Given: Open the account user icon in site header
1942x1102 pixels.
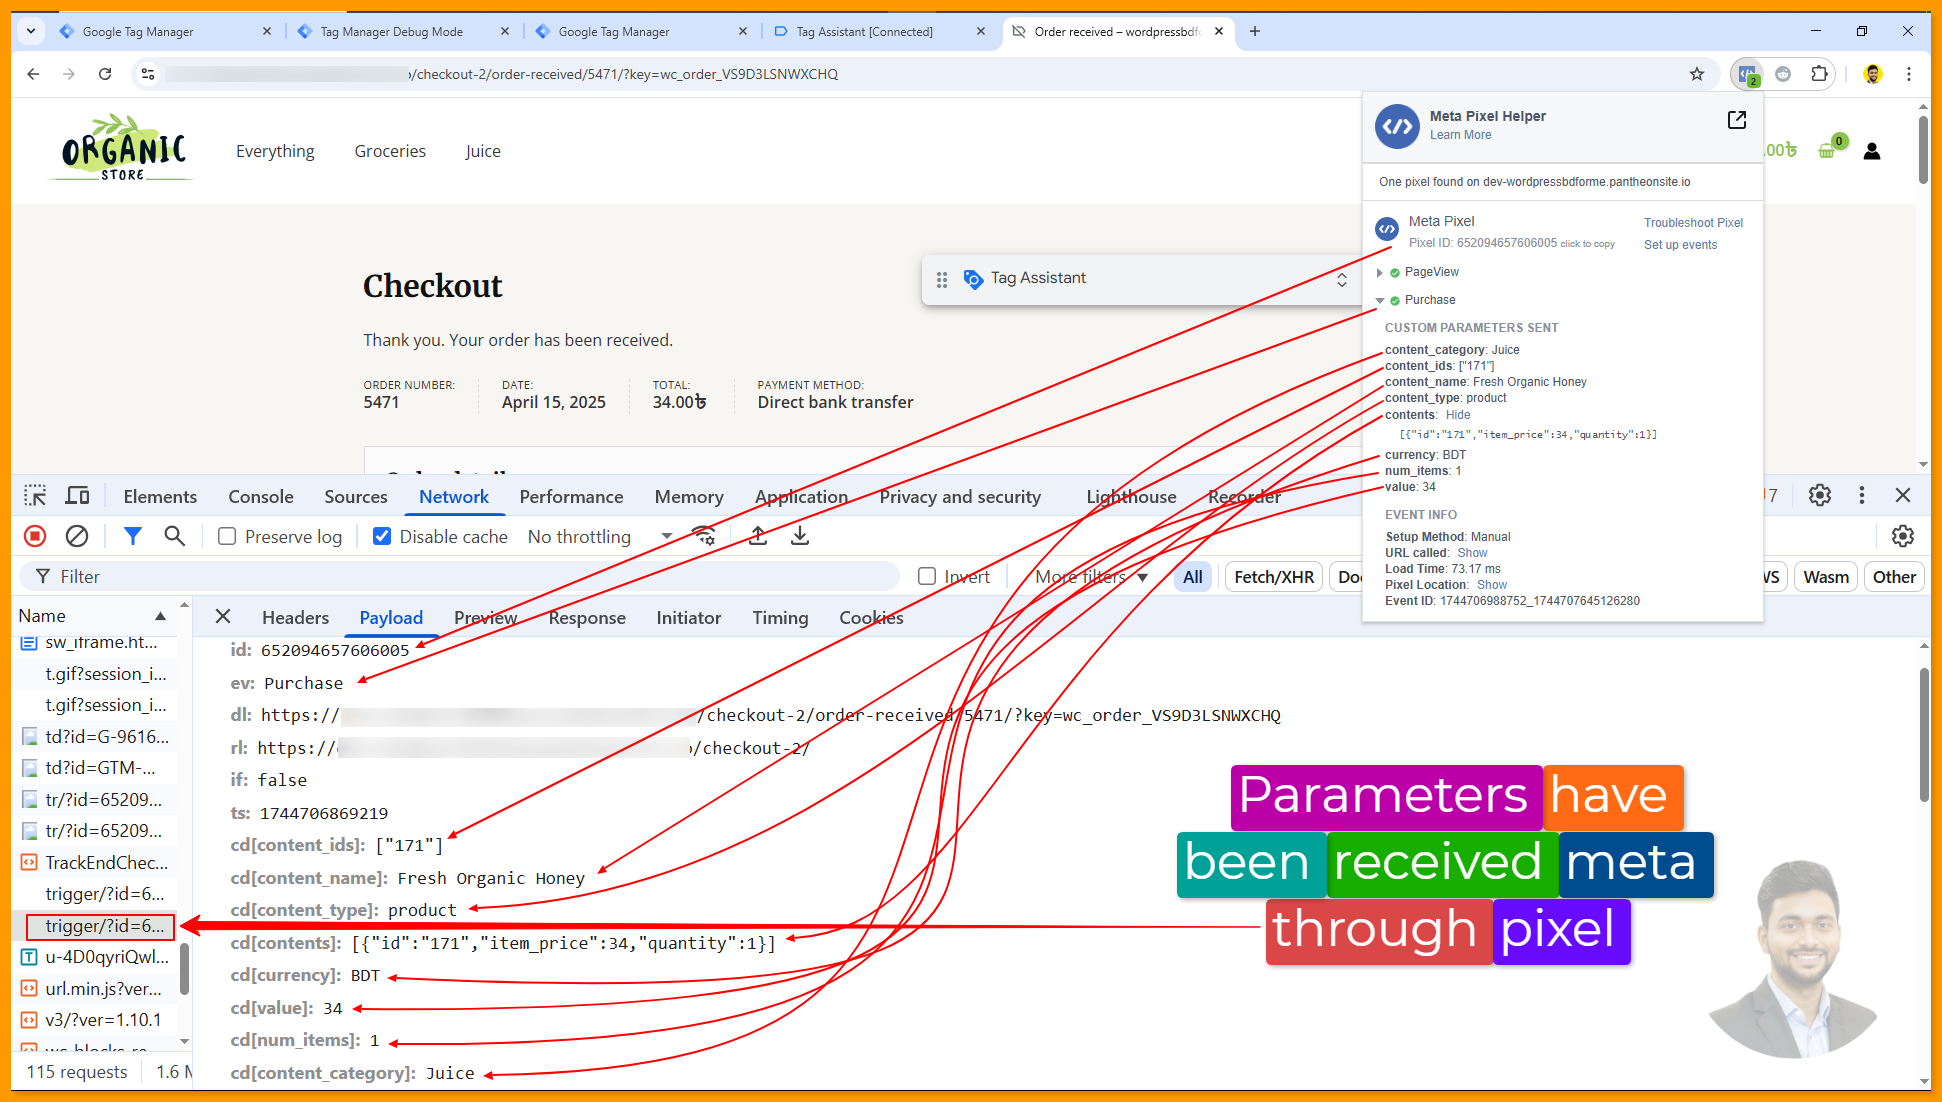Looking at the screenshot, I should (1872, 151).
